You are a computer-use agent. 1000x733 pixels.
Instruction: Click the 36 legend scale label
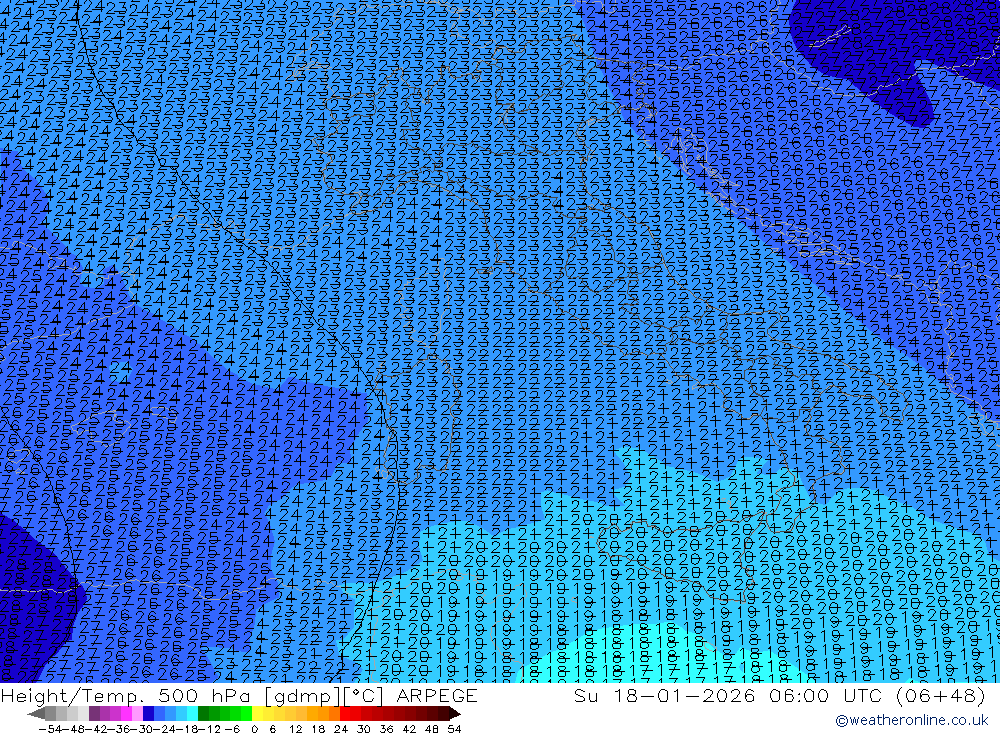click(x=386, y=729)
